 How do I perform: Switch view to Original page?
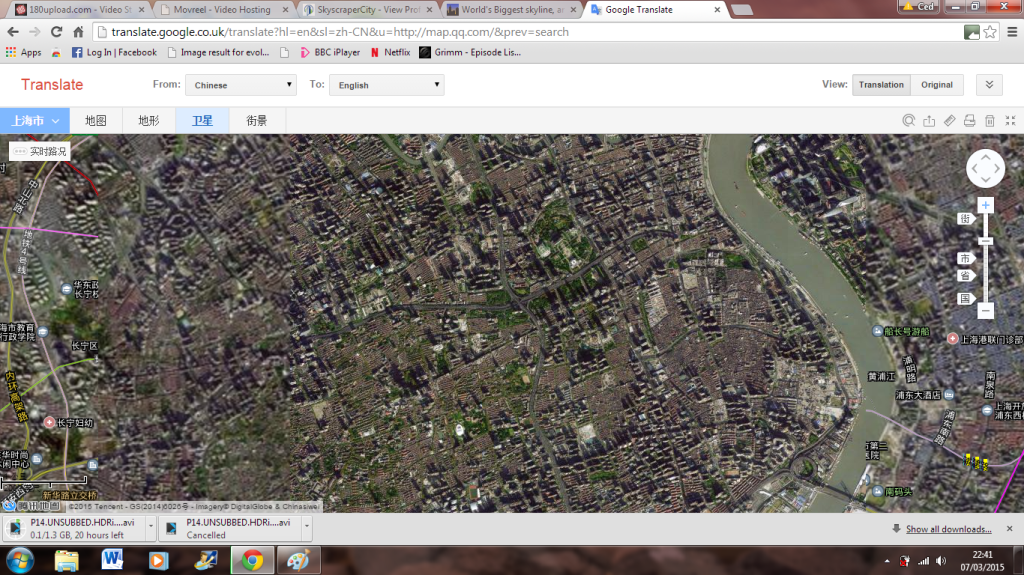click(937, 85)
